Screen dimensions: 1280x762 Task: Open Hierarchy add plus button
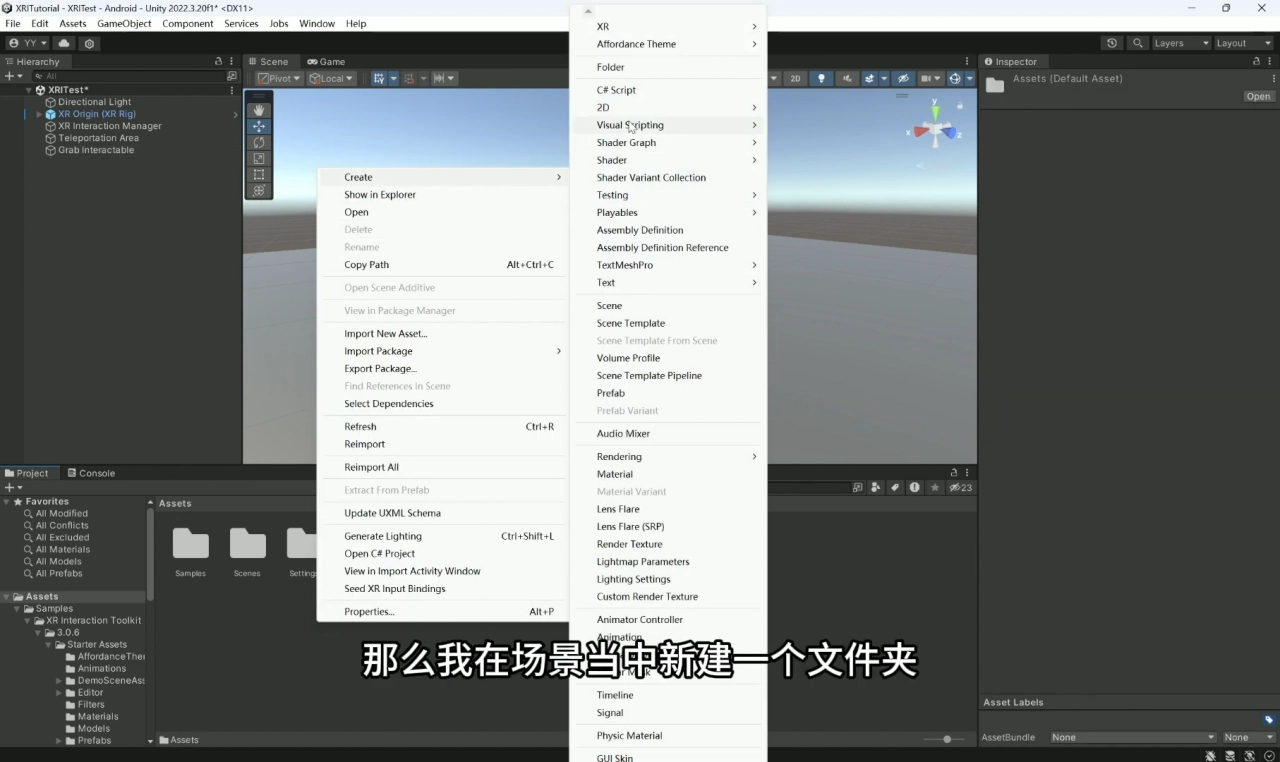pos(13,76)
